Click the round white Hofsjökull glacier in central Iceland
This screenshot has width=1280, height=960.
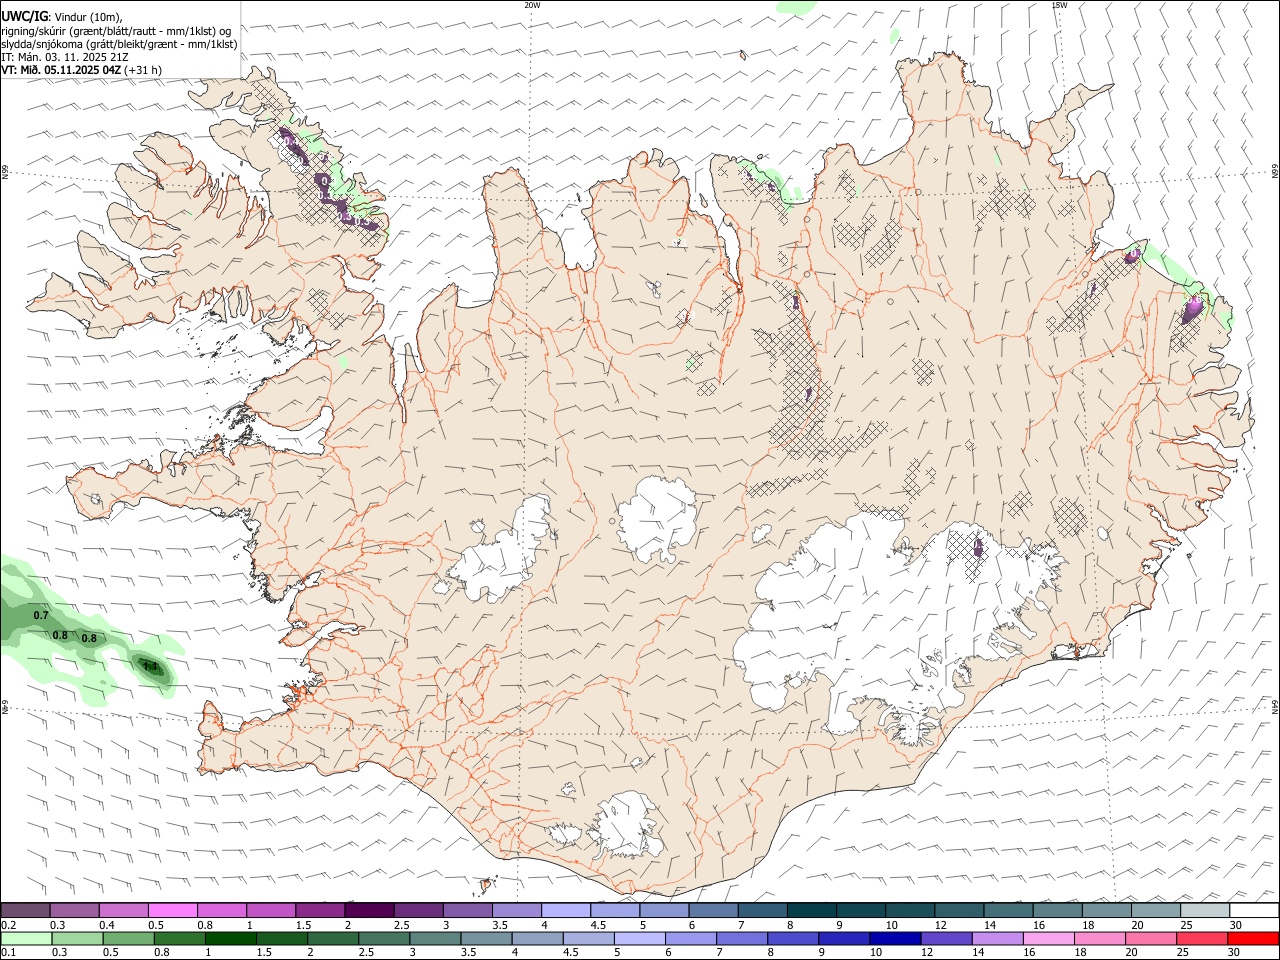(657, 518)
